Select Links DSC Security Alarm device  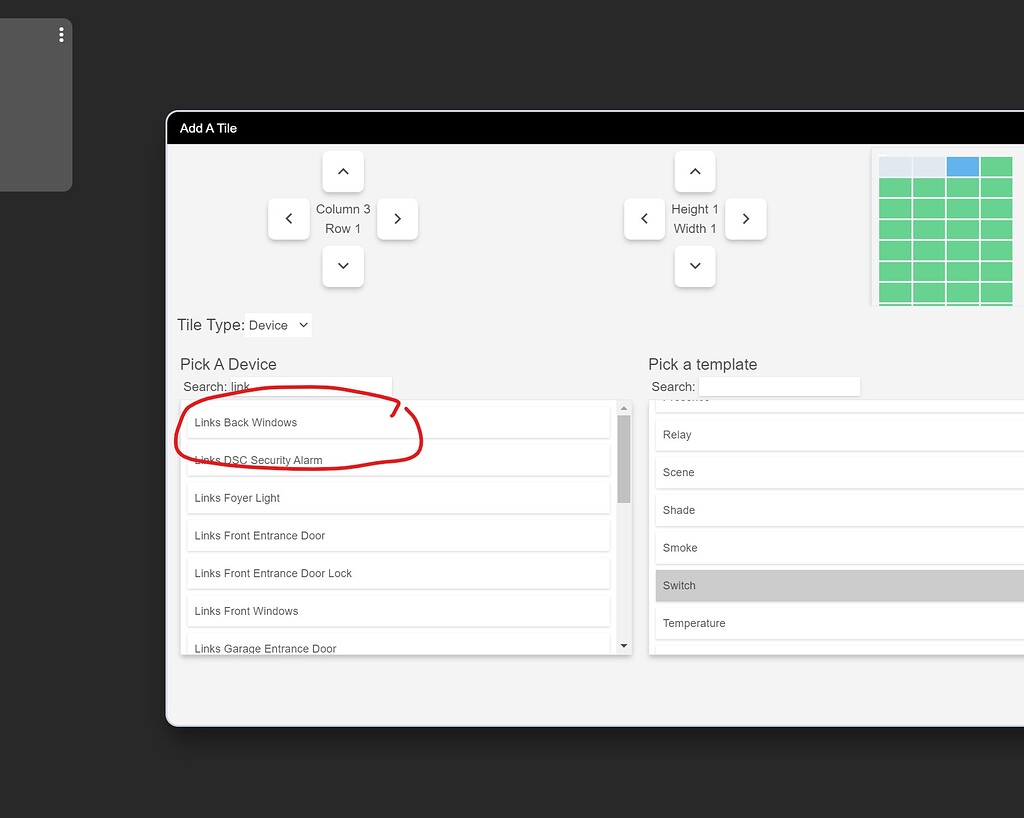click(x=398, y=460)
